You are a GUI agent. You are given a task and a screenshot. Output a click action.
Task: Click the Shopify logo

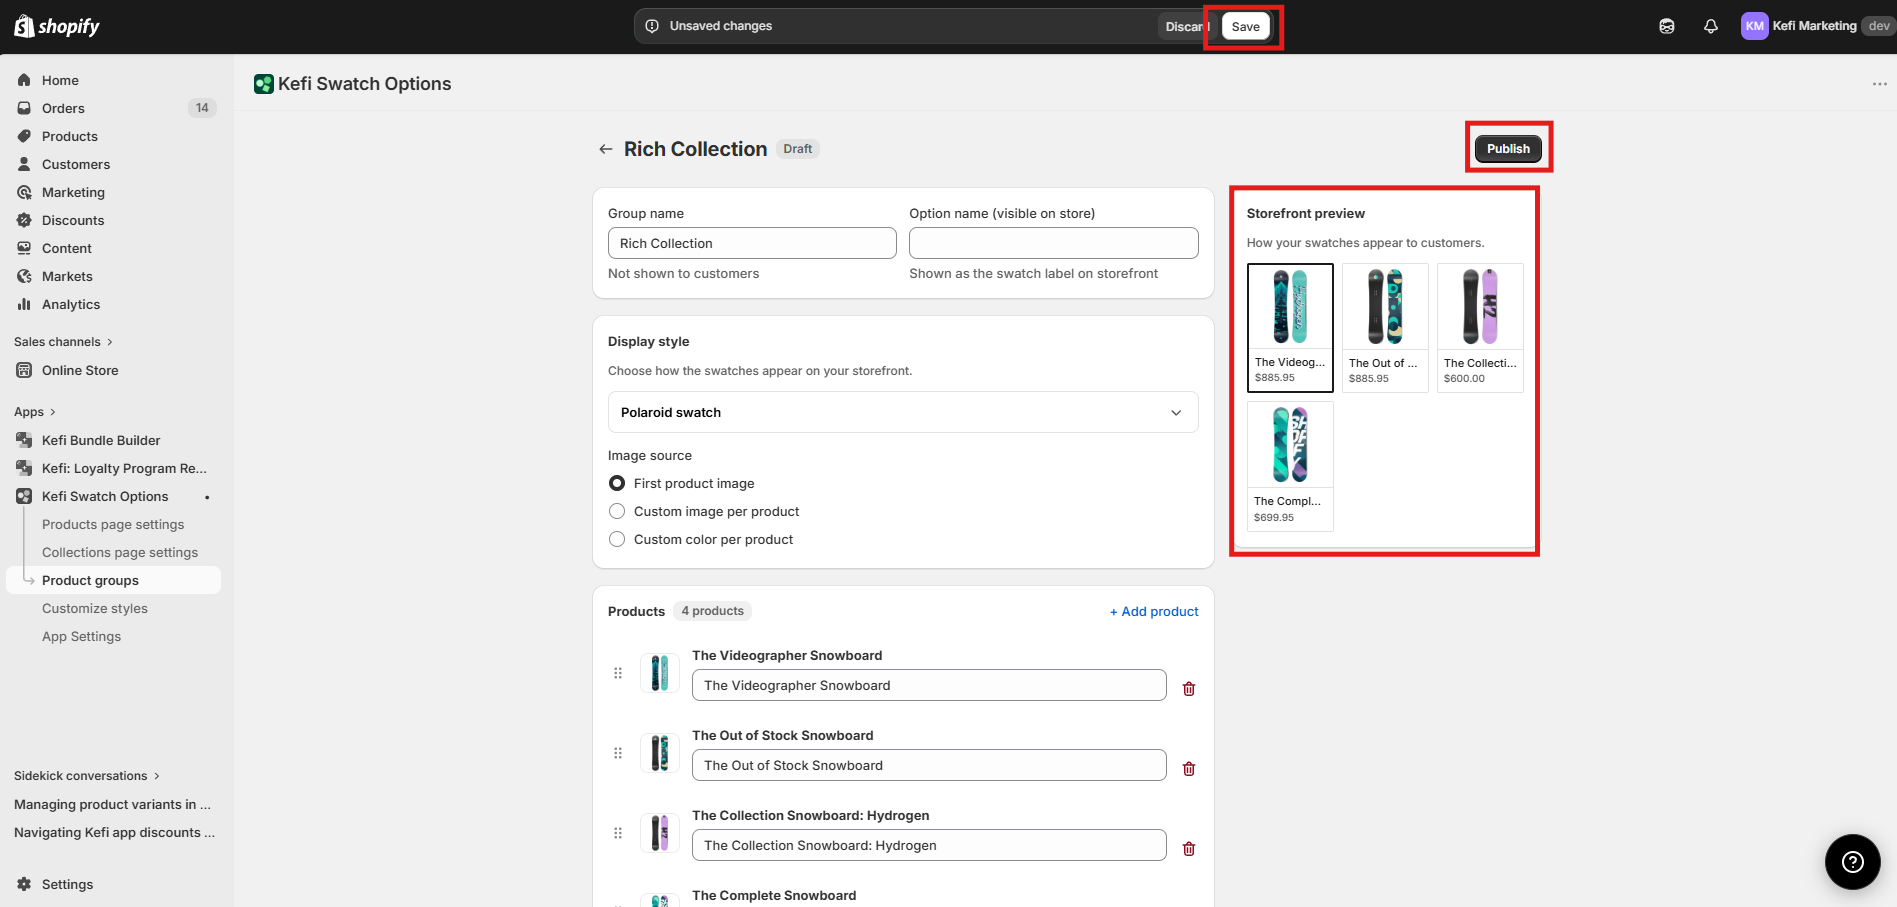point(57,26)
